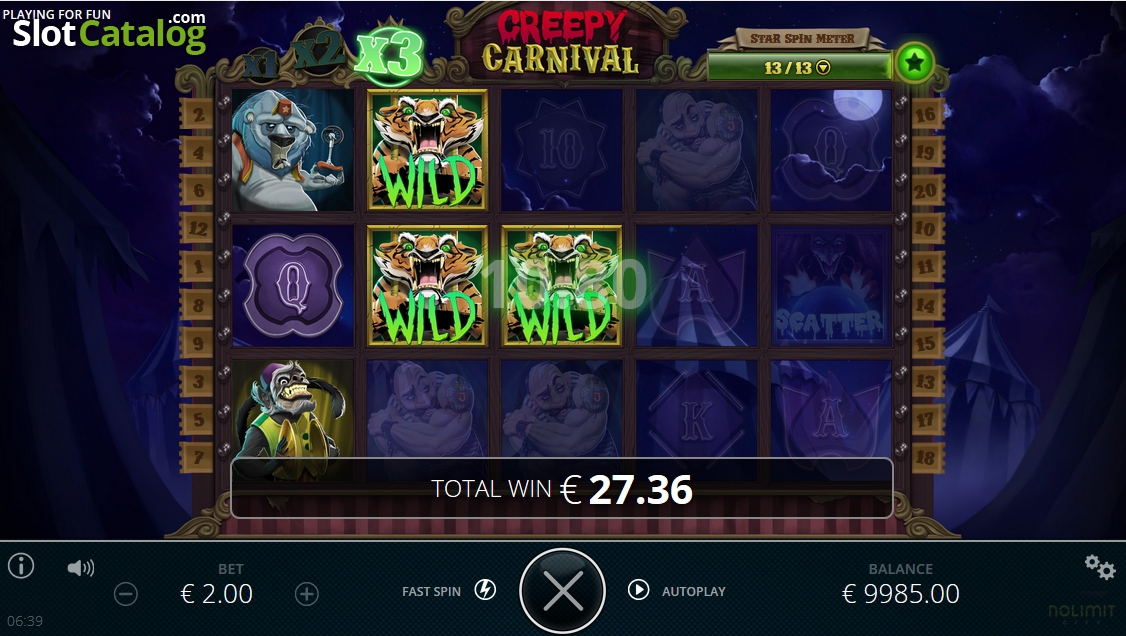
Task: Click payline ticket number 16
Action: (x=925, y=114)
